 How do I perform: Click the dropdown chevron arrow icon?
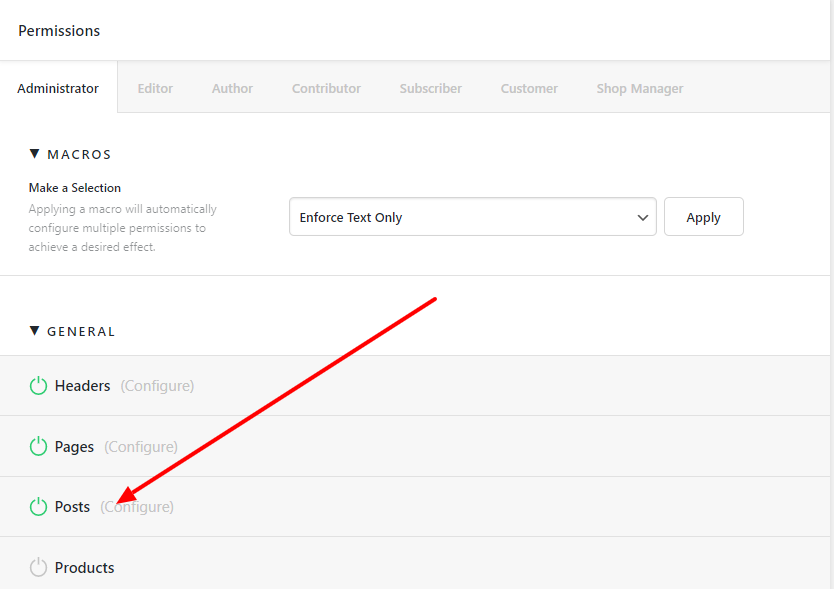(643, 218)
